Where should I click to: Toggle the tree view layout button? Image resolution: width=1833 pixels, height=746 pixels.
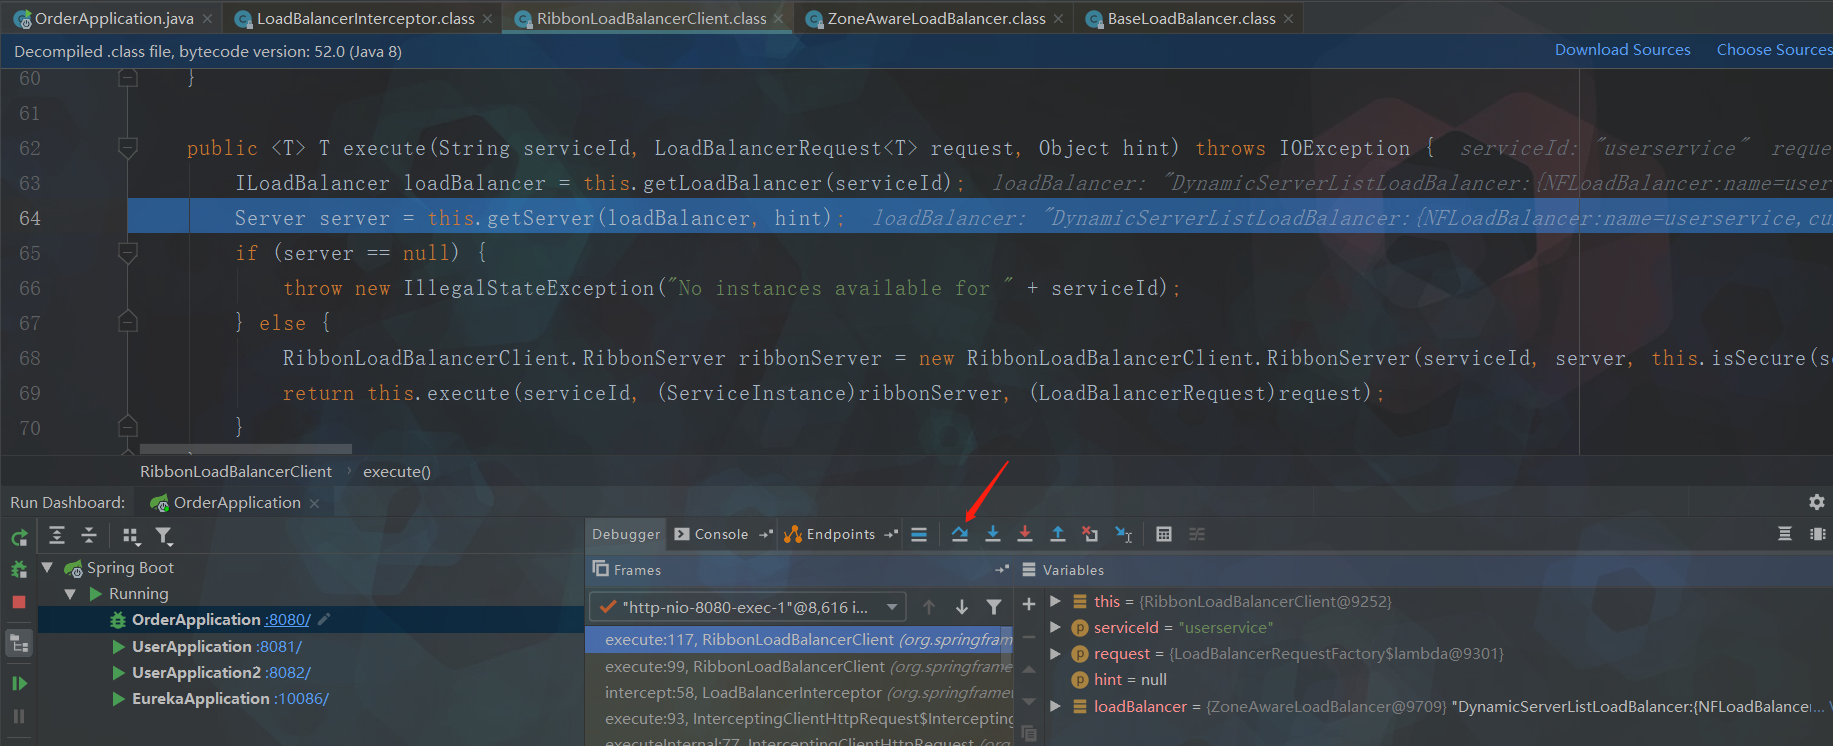click(x=19, y=645)
